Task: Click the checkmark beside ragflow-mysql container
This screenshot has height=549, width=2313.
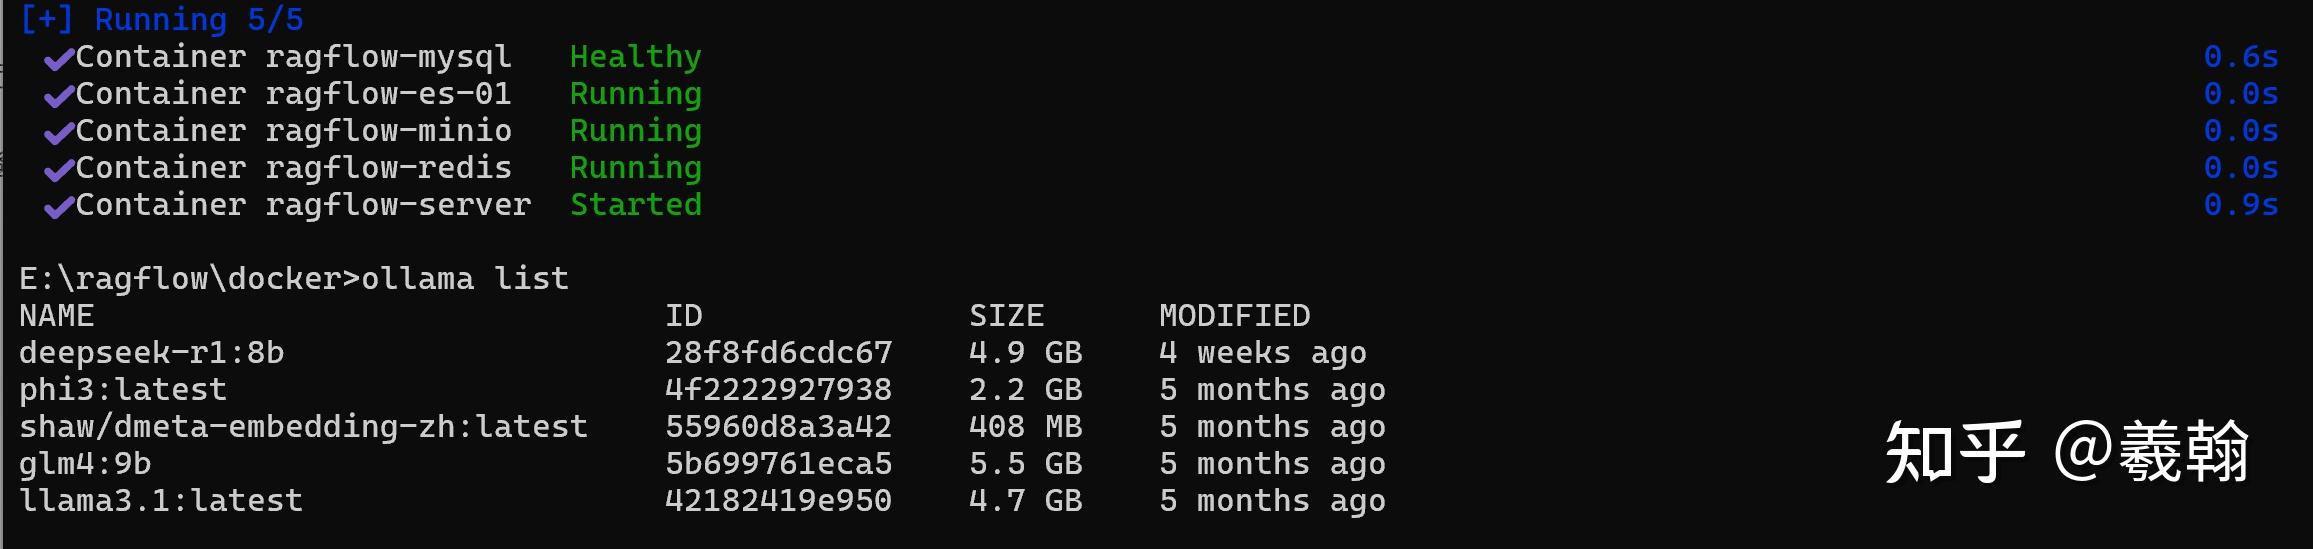Action: click(59, 60)
